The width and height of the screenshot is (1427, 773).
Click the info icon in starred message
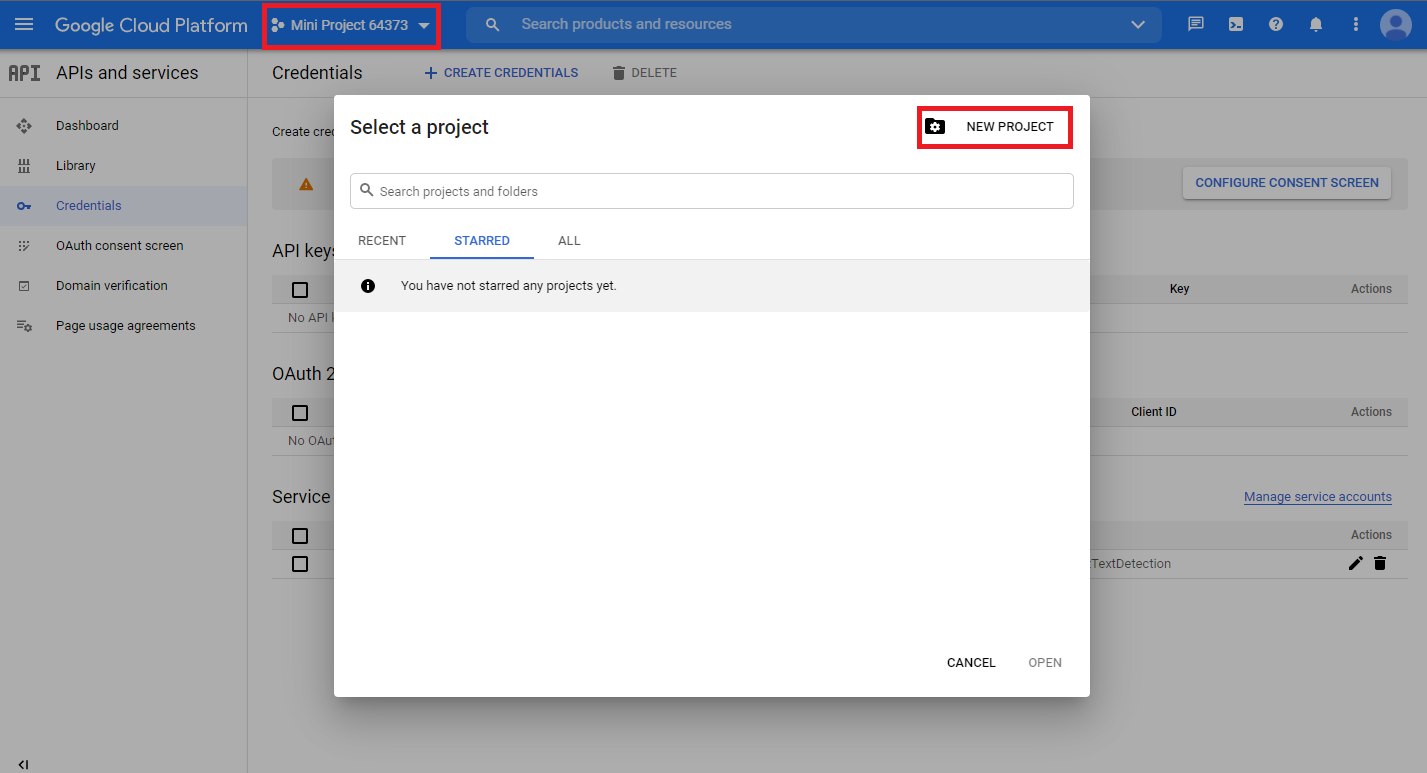[x=368, y=286]
